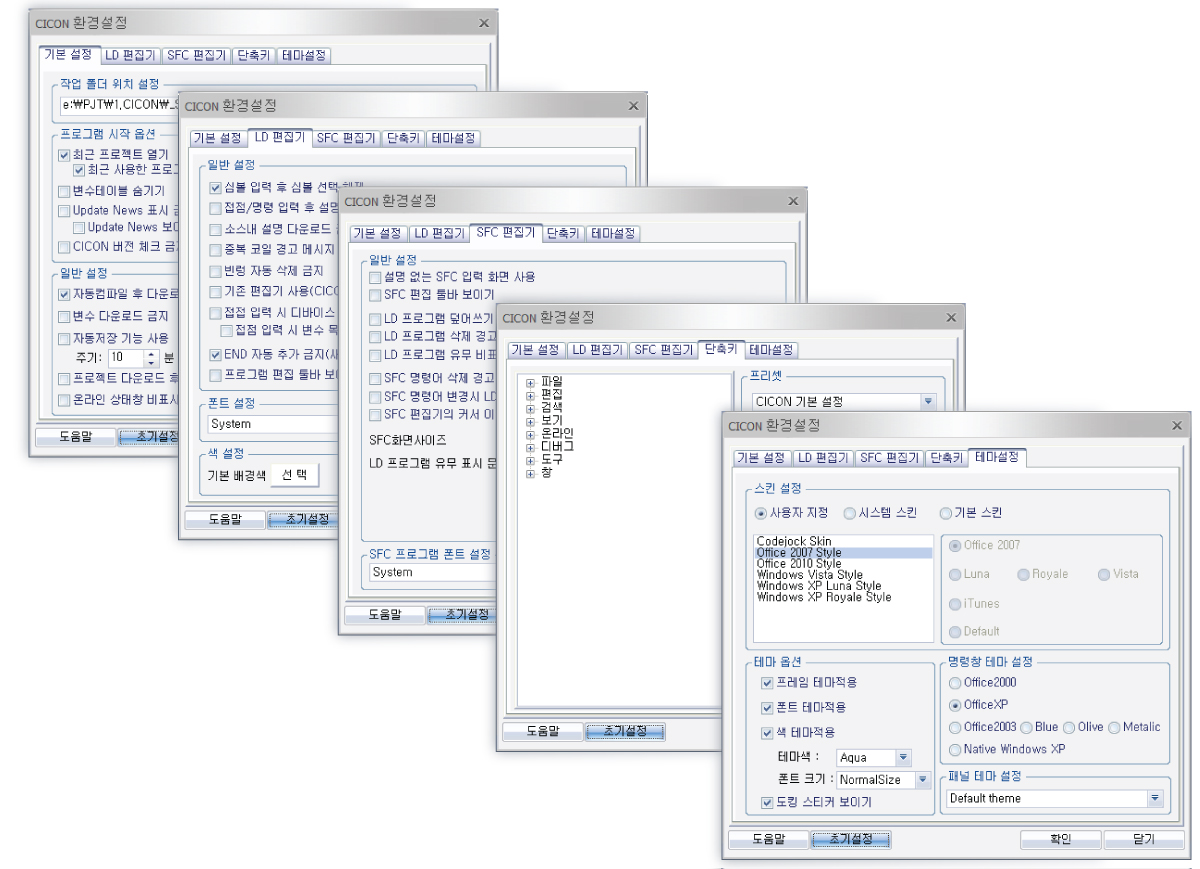Click 닫기 button in 테마설정 window
The height and width of the screenshot is (869, 1200).
click(1144, 839)
